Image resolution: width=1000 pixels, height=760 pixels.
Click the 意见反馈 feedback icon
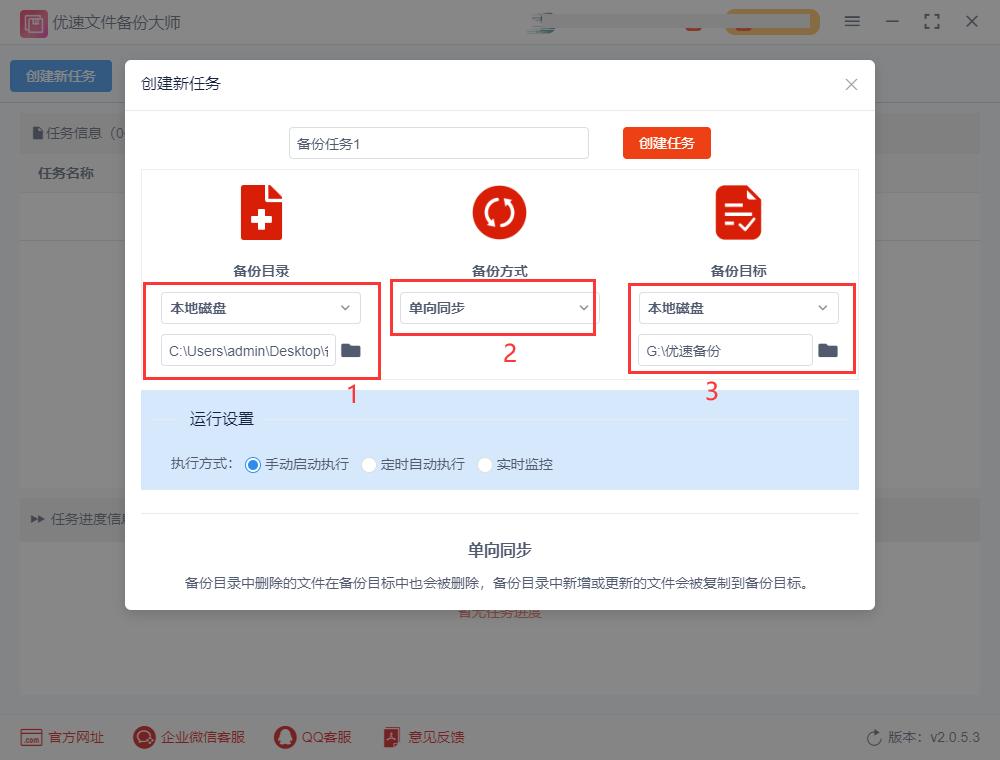[390, 737]
